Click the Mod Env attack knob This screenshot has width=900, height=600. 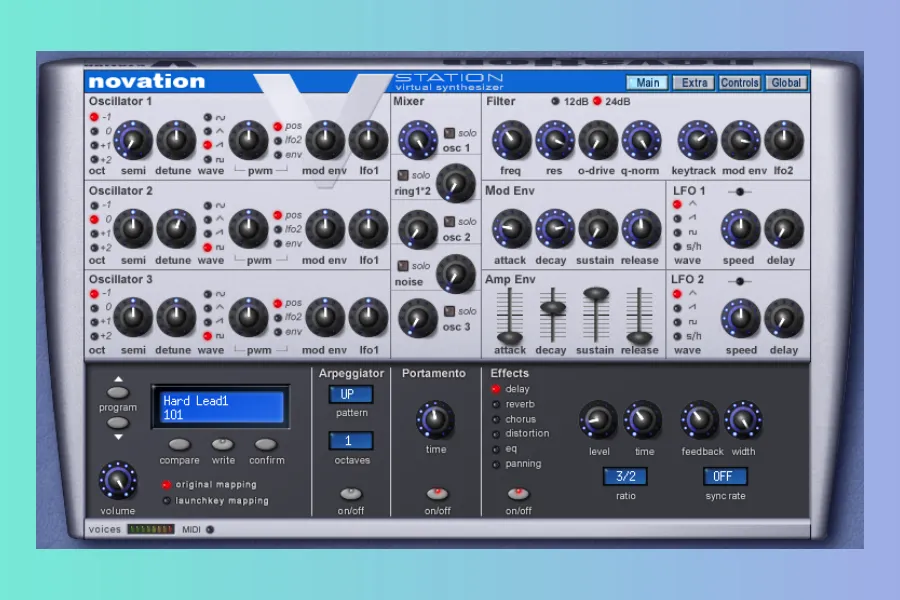point(511,229)
